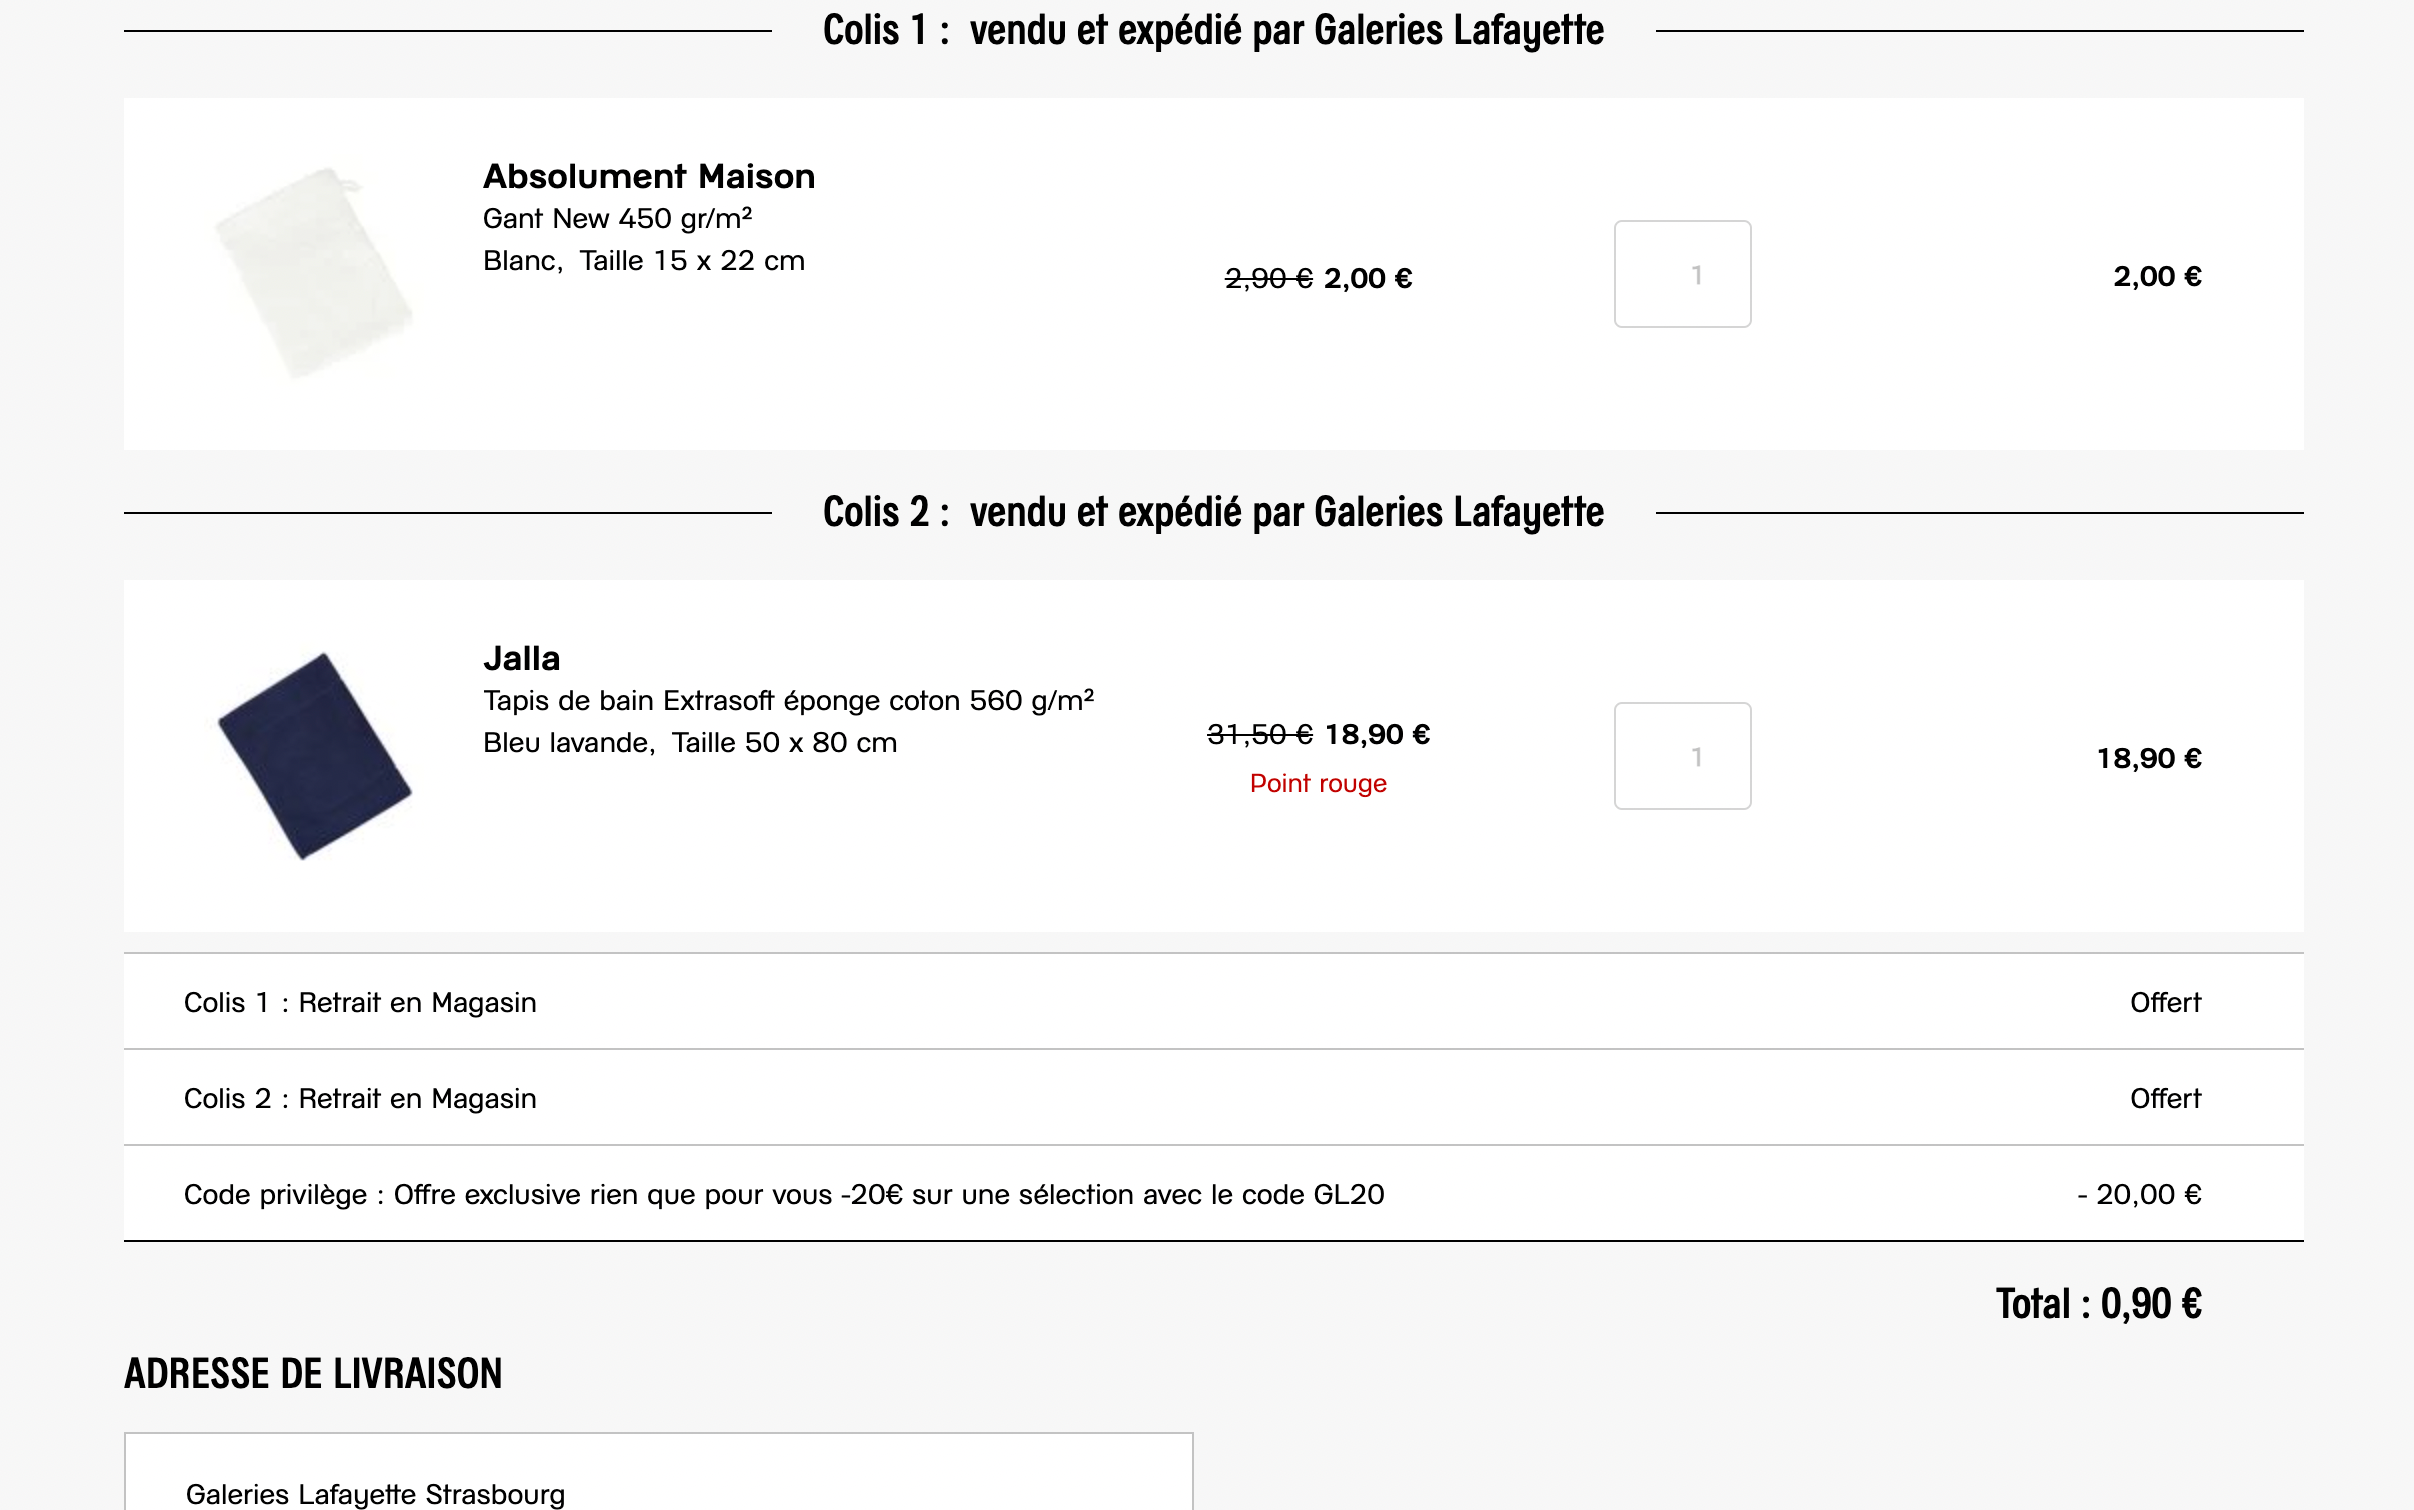Viewport: 2414px width, 1510px height.
Task: Click the -20,00 € discount amount
Action: click(x=2138, y=1194)
